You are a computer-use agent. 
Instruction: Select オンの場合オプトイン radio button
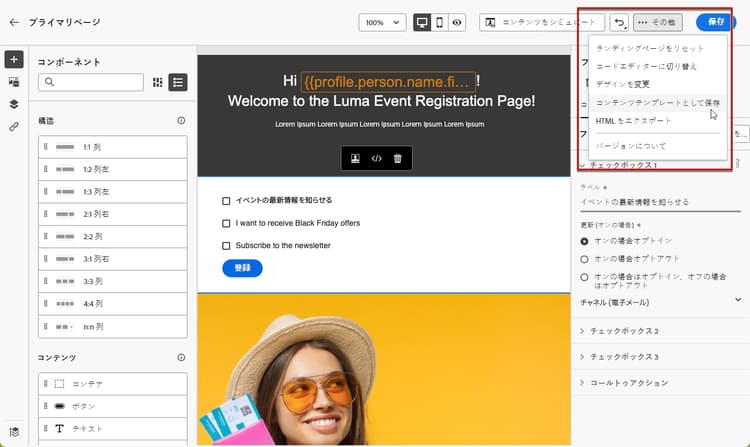584,241
